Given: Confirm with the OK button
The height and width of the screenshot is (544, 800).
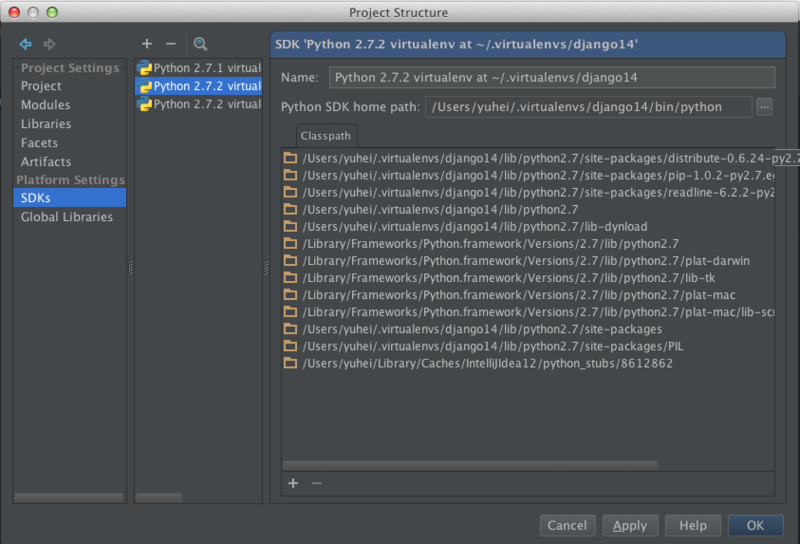Looking at the screenshot, I should [x=756, y=525].
